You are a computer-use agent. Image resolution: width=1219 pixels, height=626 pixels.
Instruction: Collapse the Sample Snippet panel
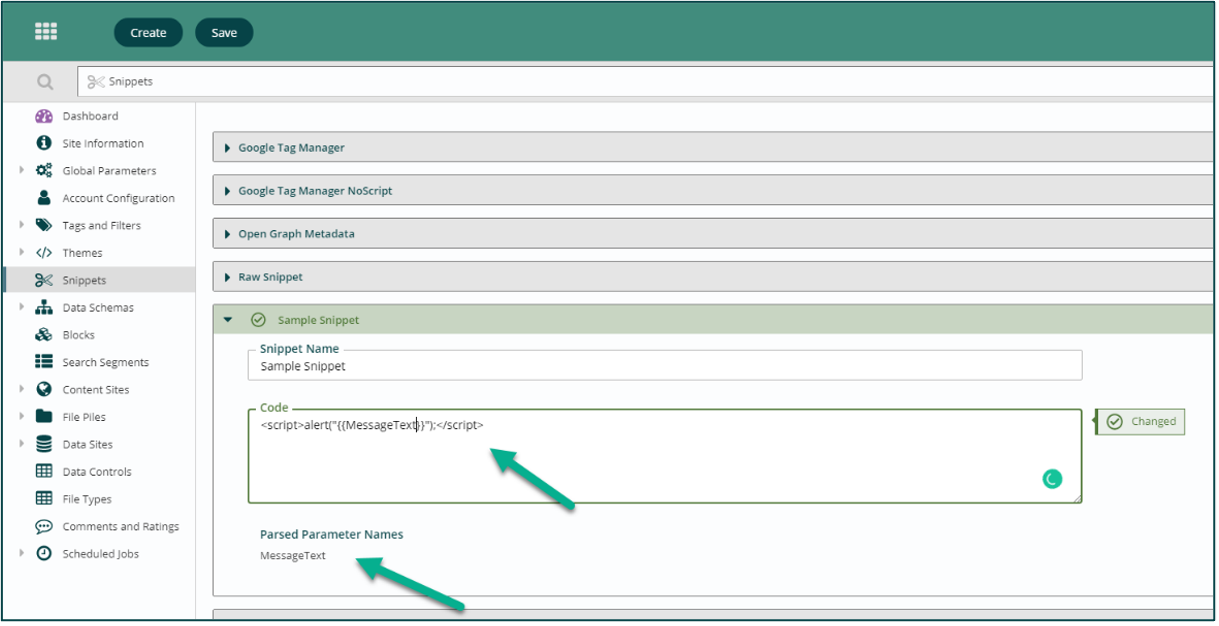228,320
